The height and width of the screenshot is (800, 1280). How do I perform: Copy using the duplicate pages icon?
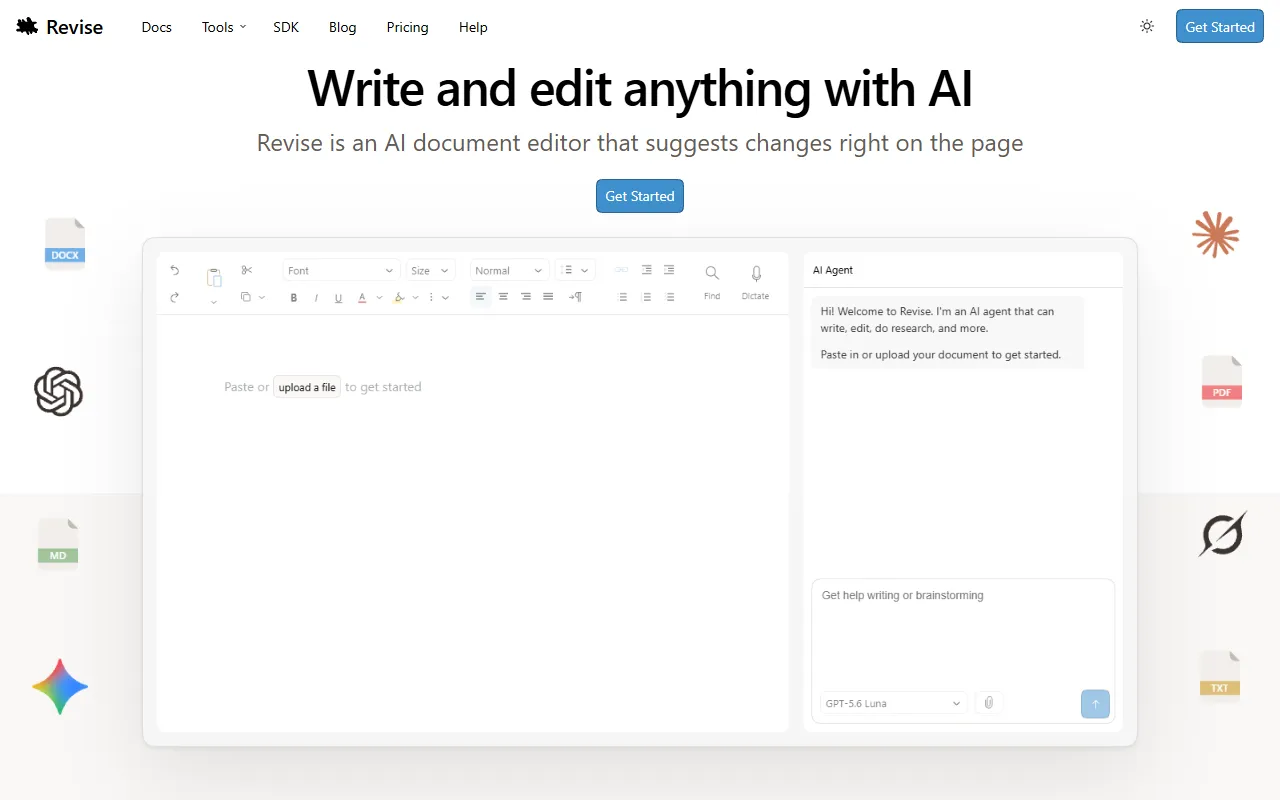tap(246, 297)
